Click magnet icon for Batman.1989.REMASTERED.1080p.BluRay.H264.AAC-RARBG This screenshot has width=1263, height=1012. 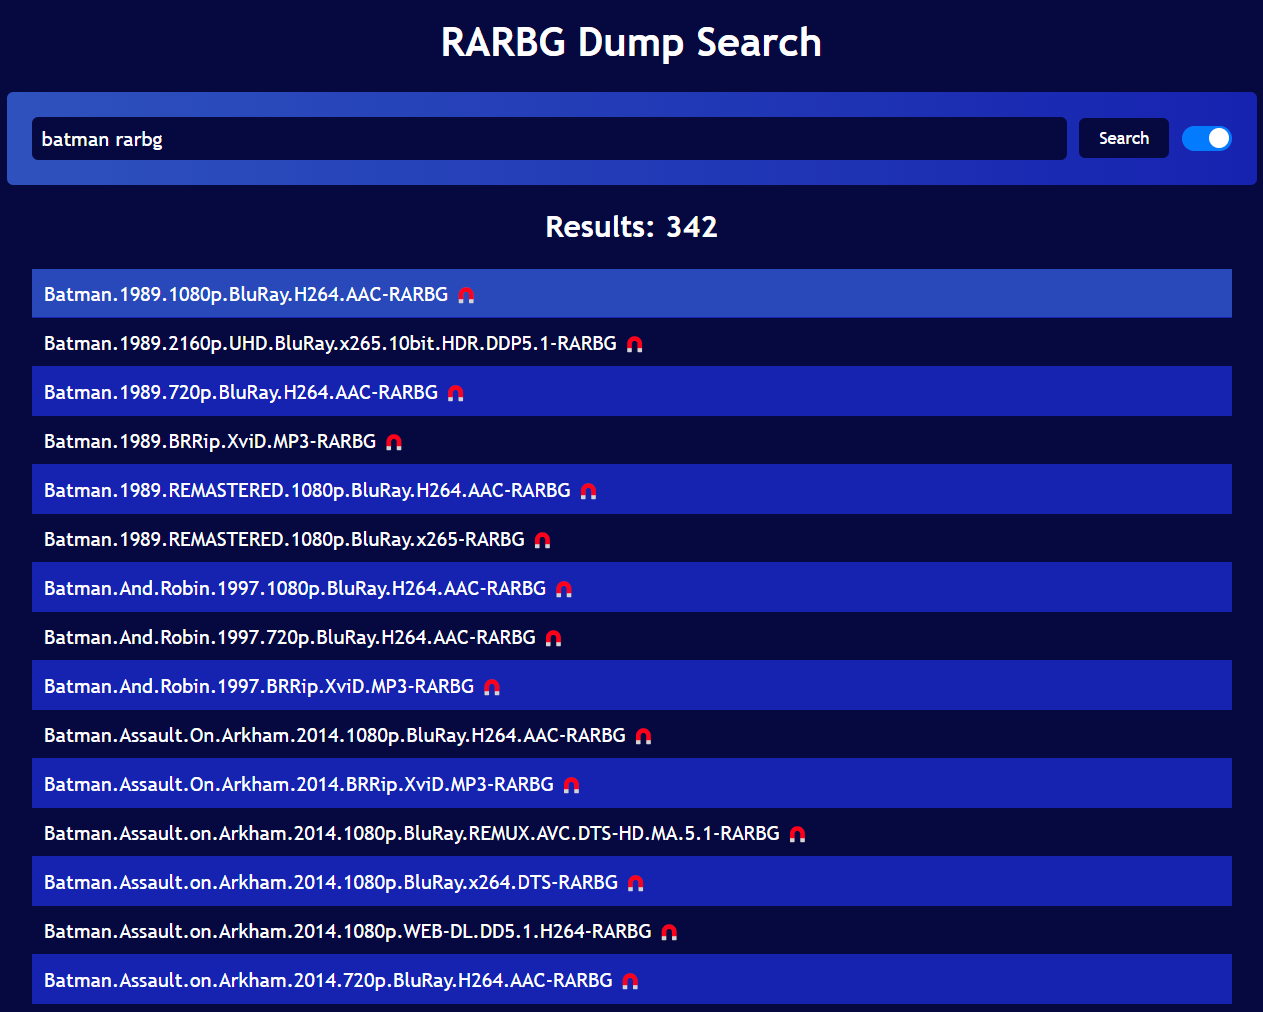(588, 491)
